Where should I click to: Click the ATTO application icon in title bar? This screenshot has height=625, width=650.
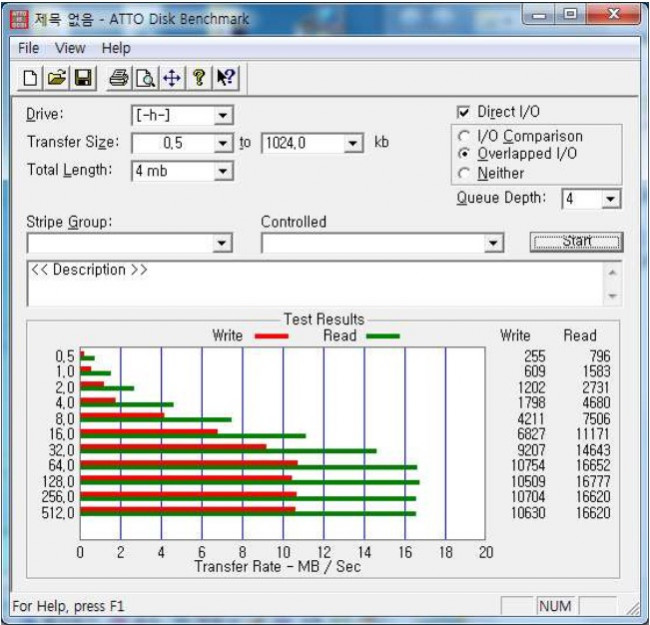[x=19, y=19]
